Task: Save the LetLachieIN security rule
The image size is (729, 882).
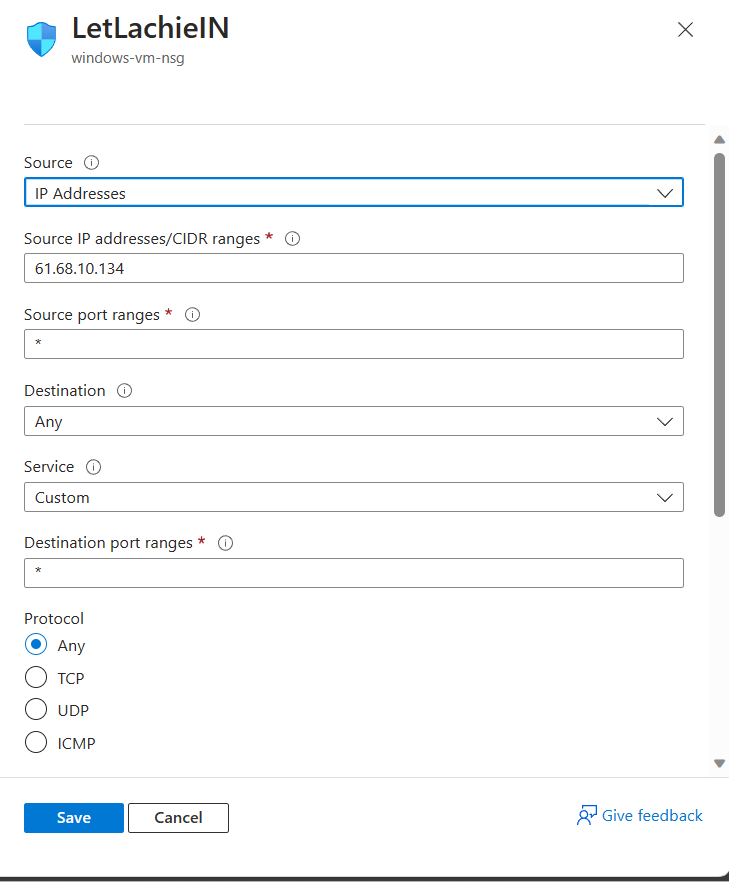Action: coord(73,817)
